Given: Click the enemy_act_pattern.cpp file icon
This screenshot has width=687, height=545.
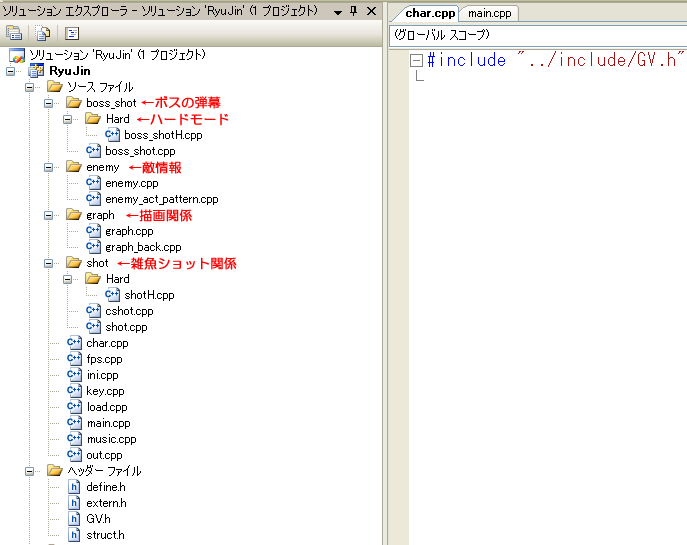Looking at the screenshot, I should (93, 198).
